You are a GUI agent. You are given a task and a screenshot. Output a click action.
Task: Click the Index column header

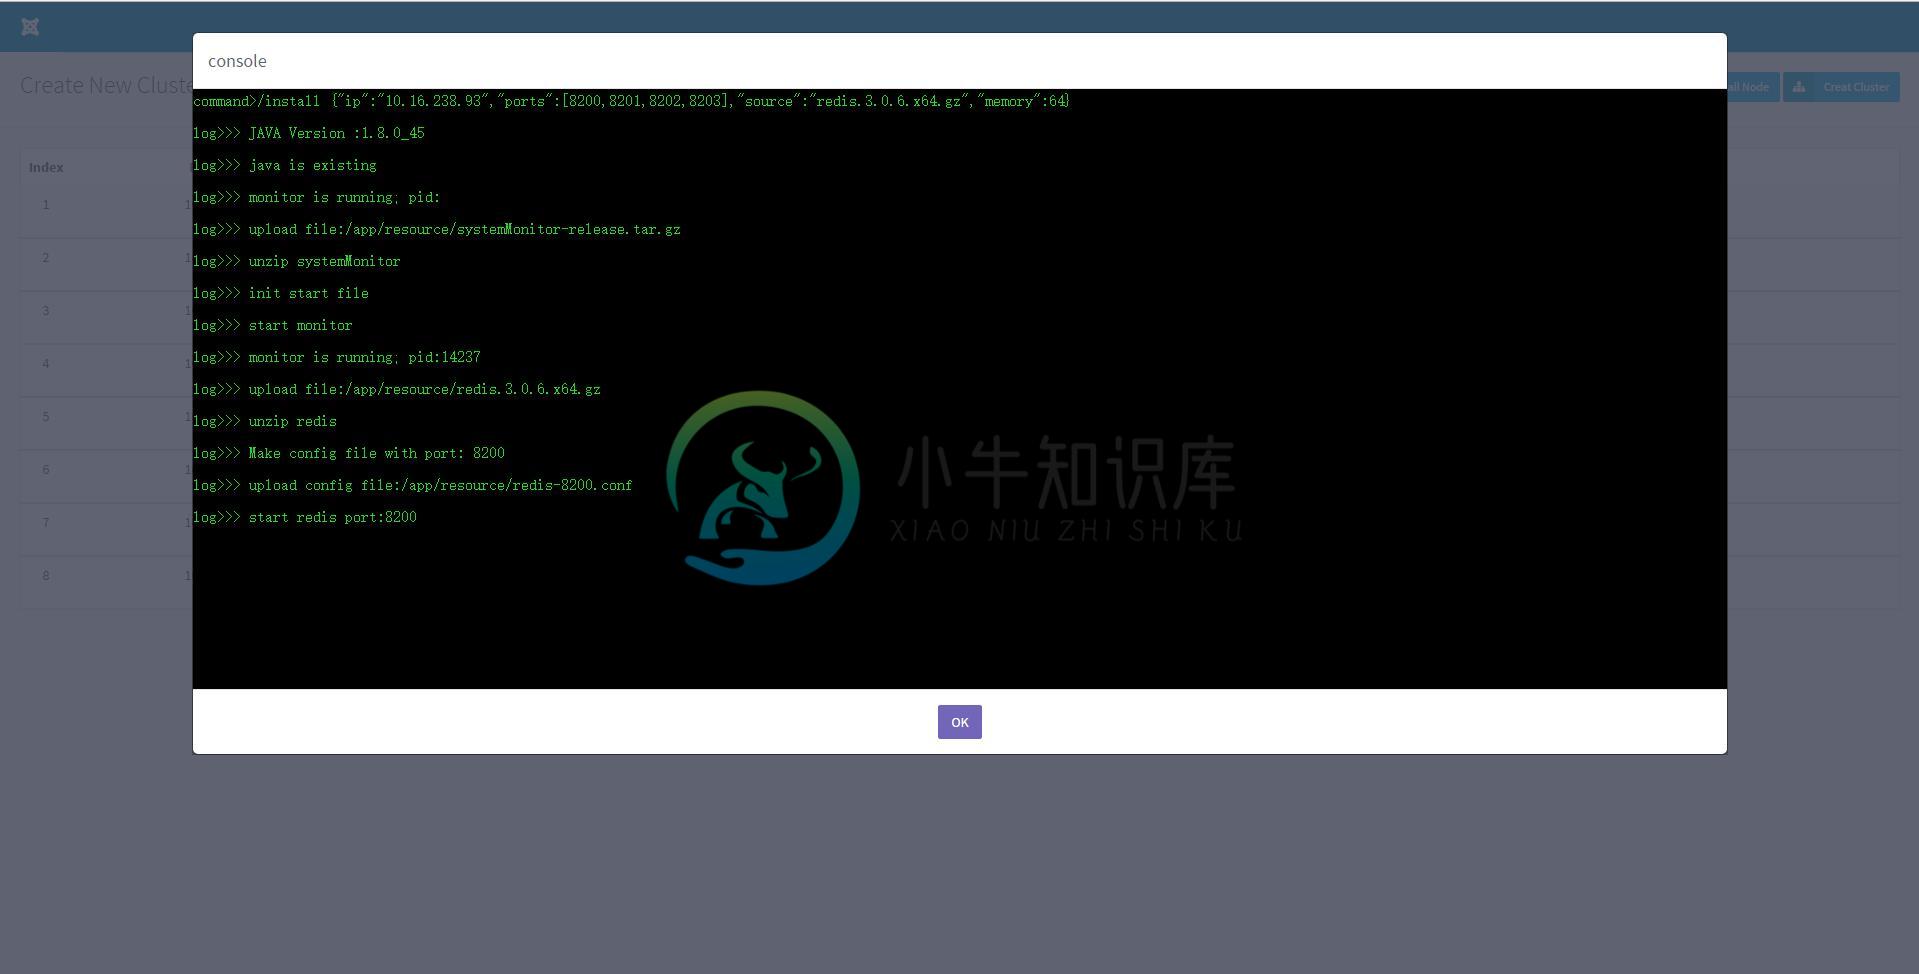click(46, 167)
